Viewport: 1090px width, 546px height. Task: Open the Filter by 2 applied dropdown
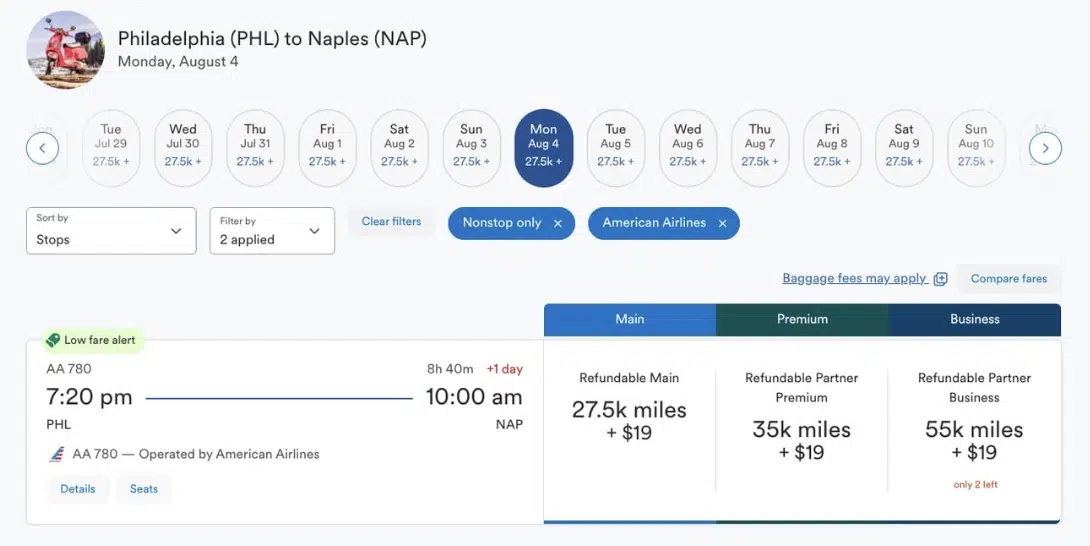(x=272, y=231)
